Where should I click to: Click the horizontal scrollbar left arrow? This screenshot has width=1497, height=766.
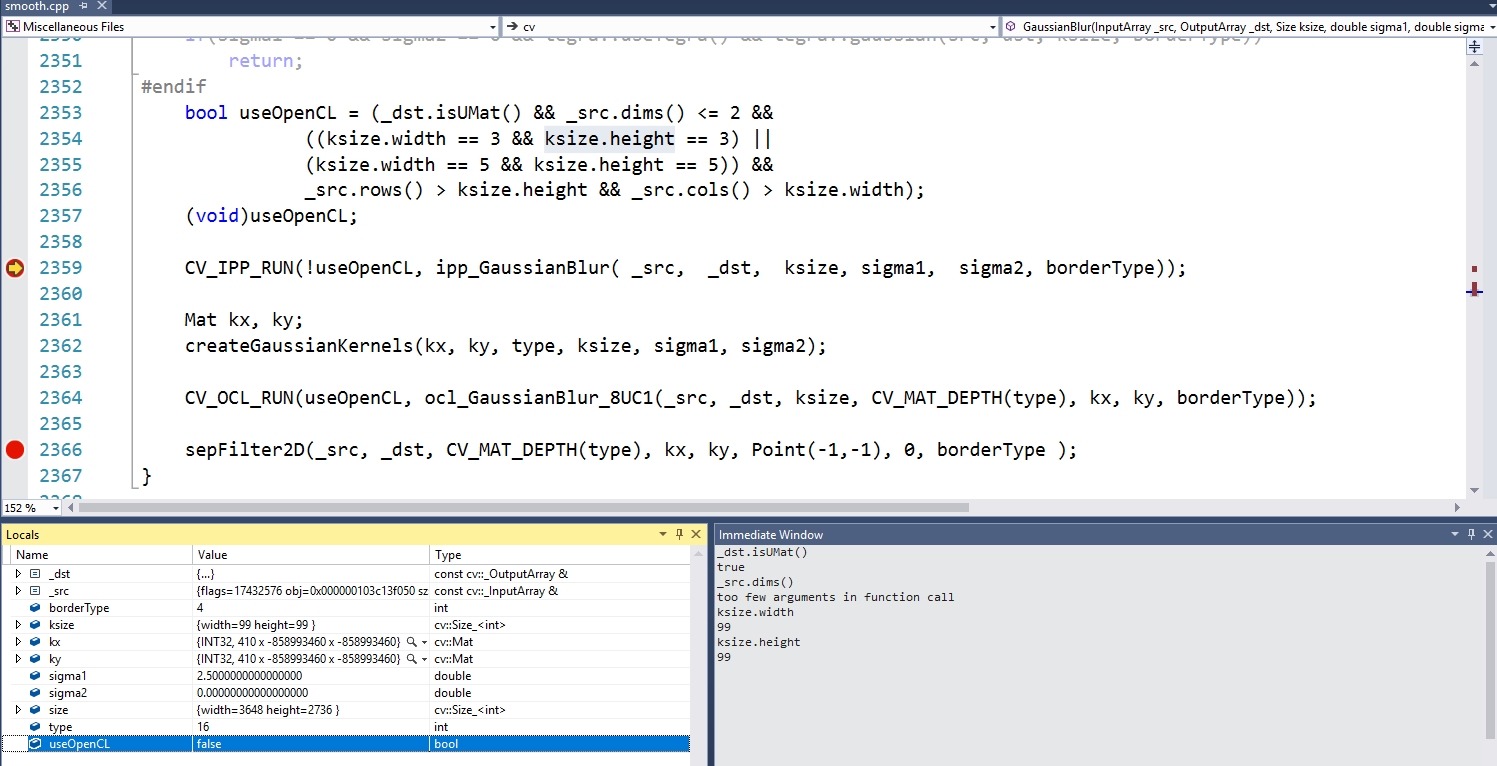(x=70, y=508)
